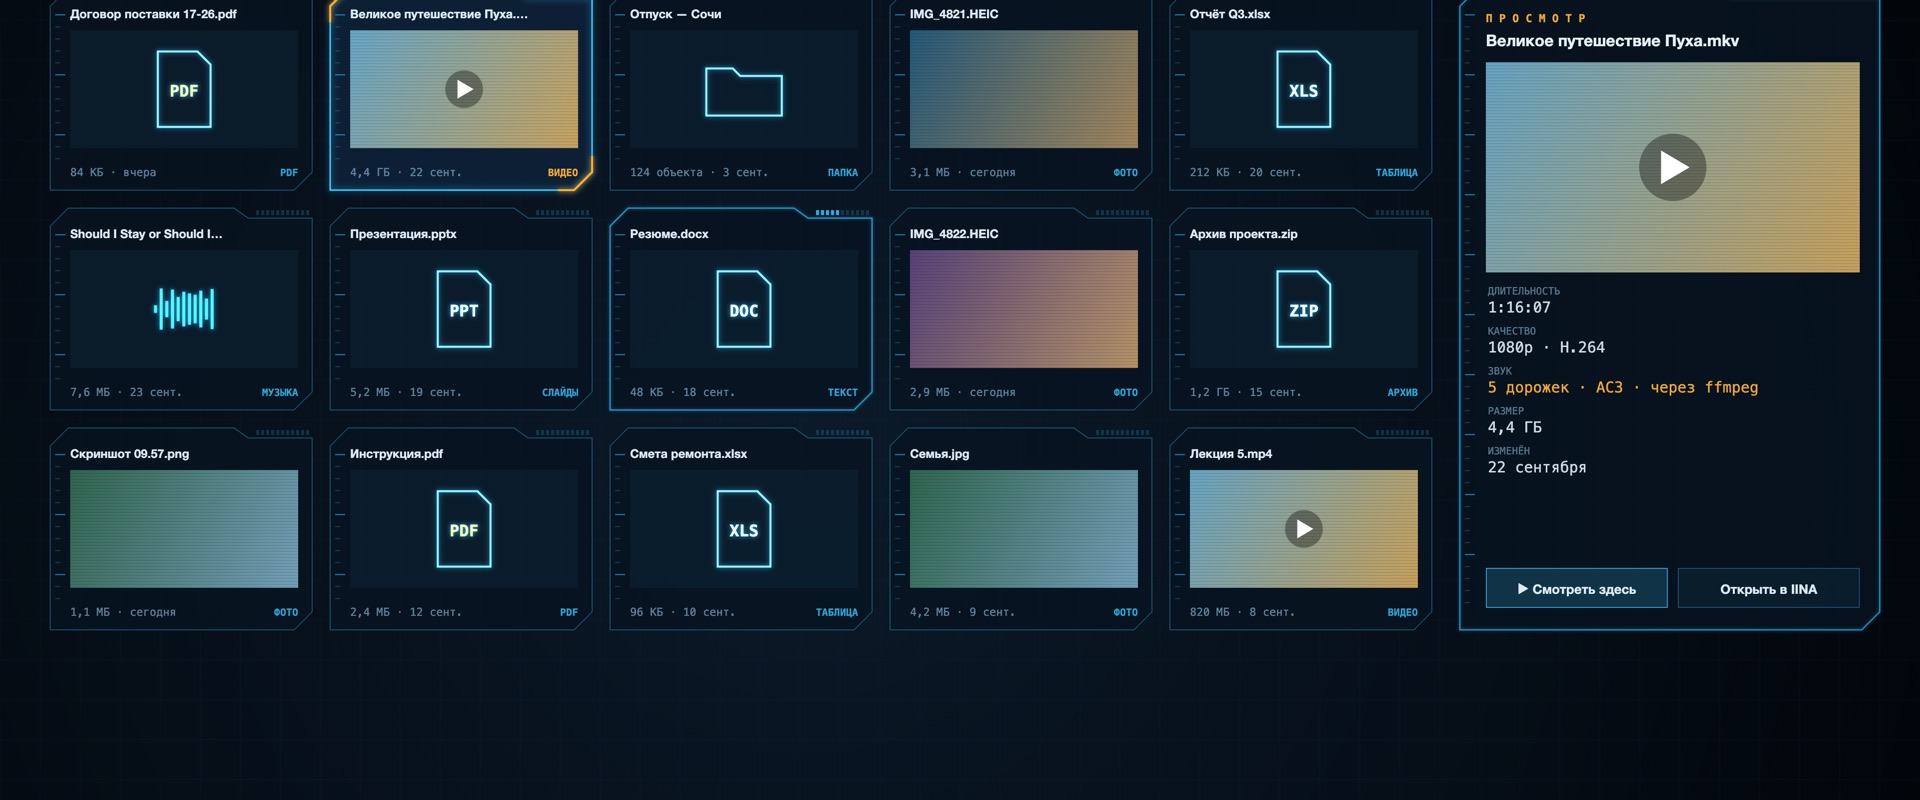Click the file name Презентация.pptx
This screenshot has width=1920, height=800.
pos(403,234)
